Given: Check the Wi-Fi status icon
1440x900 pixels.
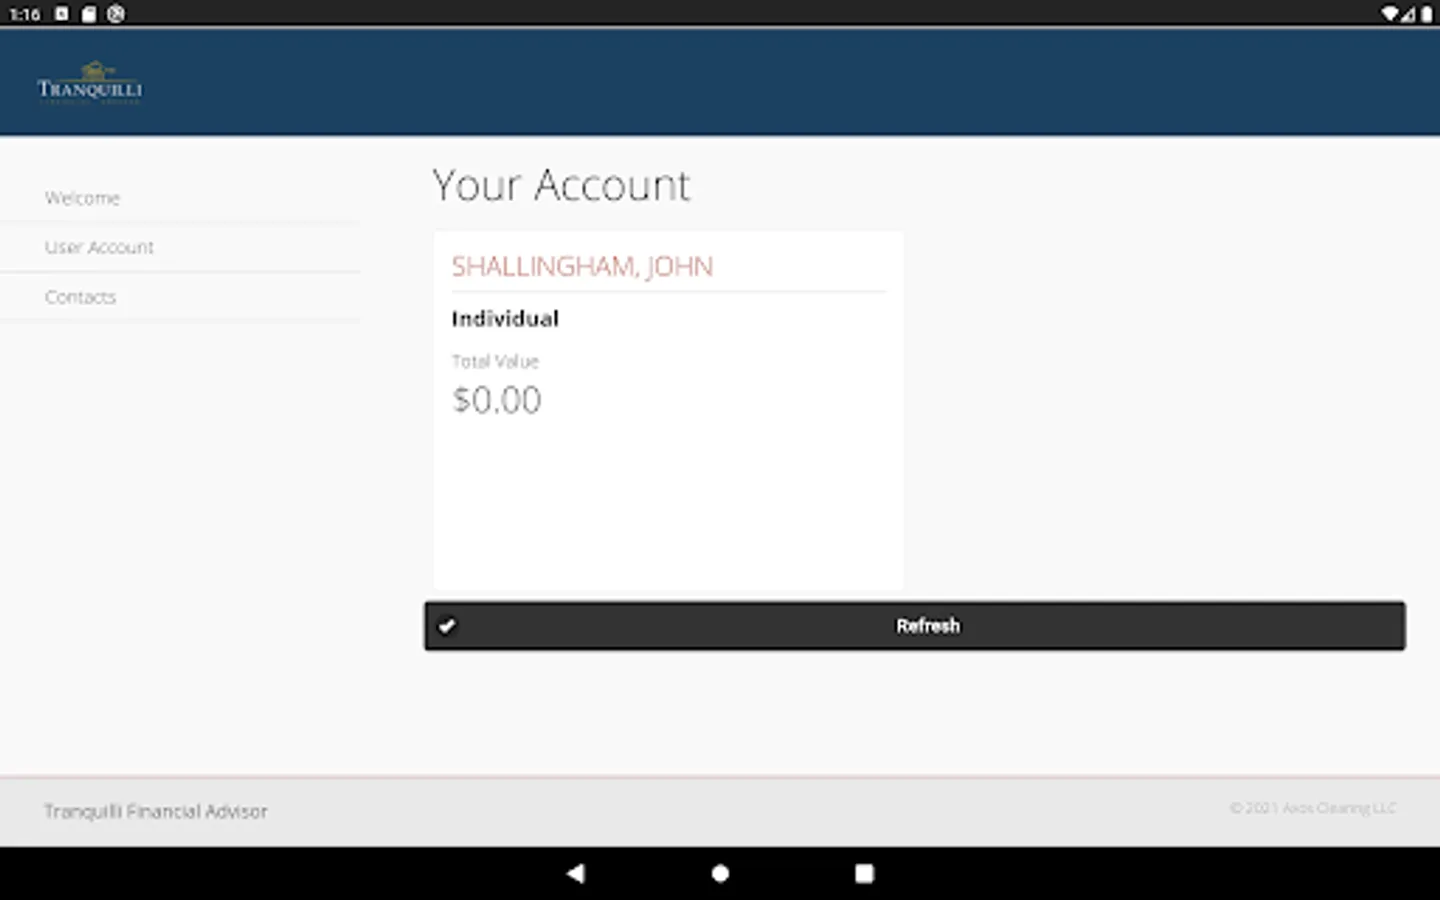Looking at the screenshot, I should coord(1390,14).
